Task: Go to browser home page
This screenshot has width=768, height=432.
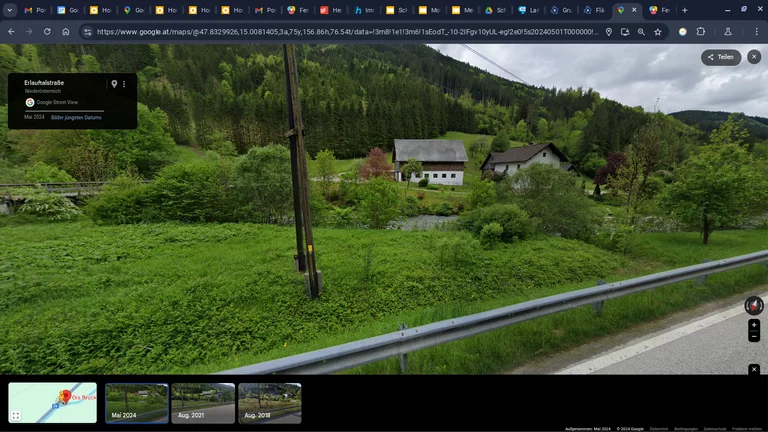Action: tap(66, 32)
